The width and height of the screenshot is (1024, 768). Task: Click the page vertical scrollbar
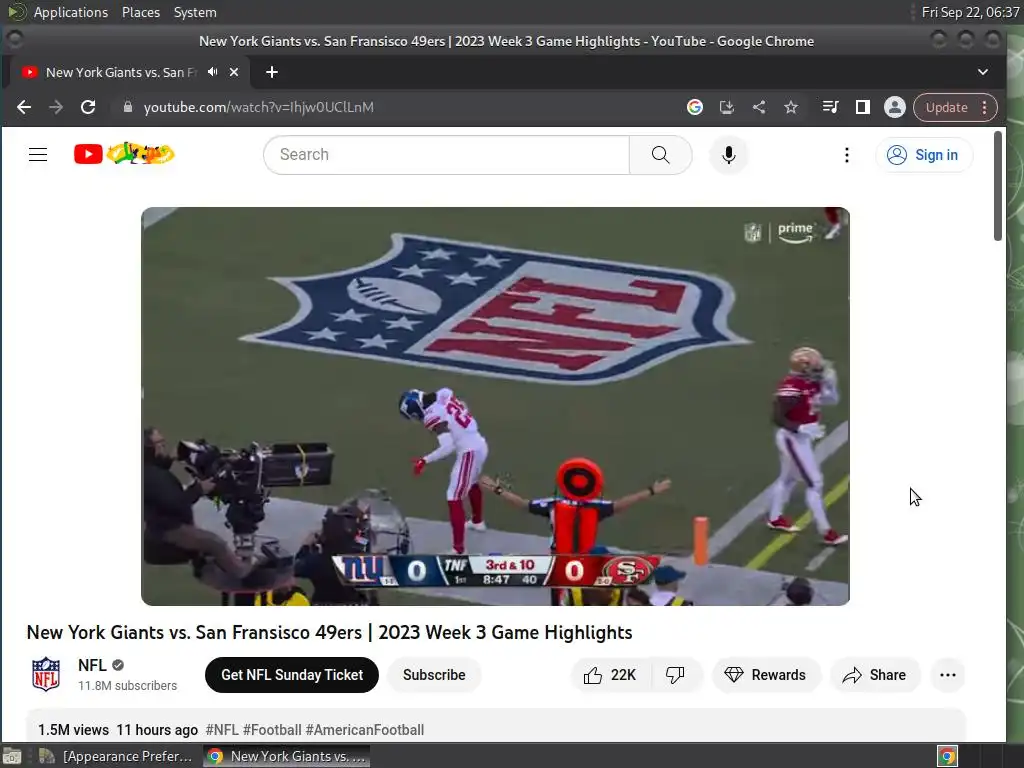point(997,186)
